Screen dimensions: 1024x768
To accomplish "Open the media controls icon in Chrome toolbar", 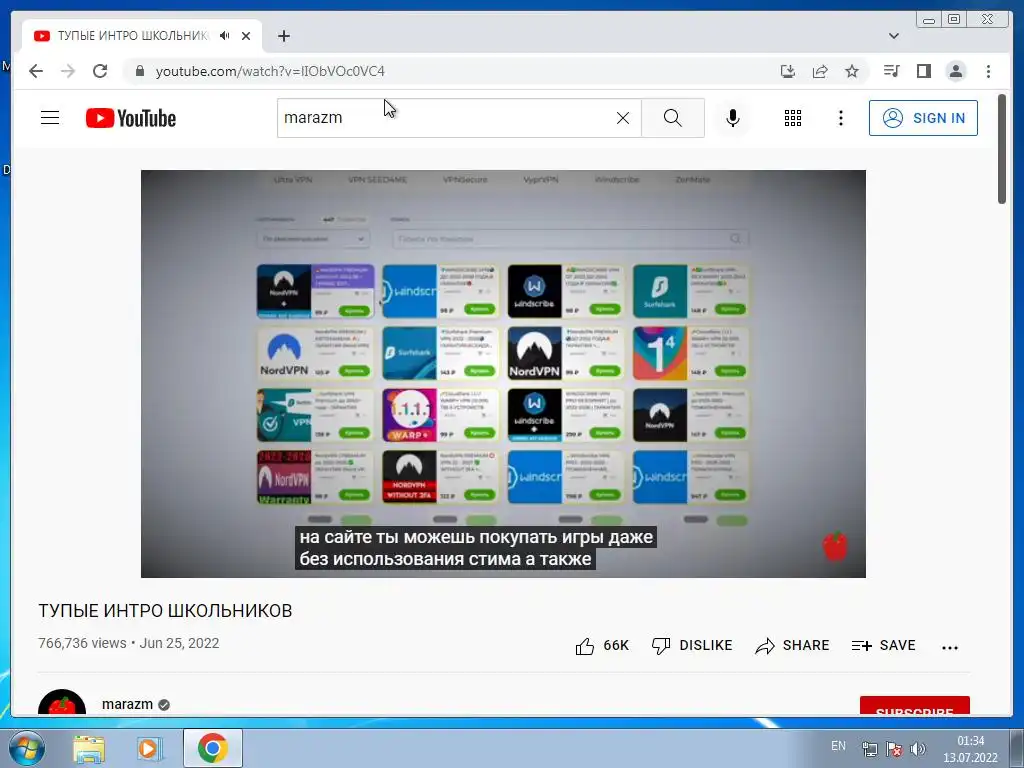I will point(891,71).
